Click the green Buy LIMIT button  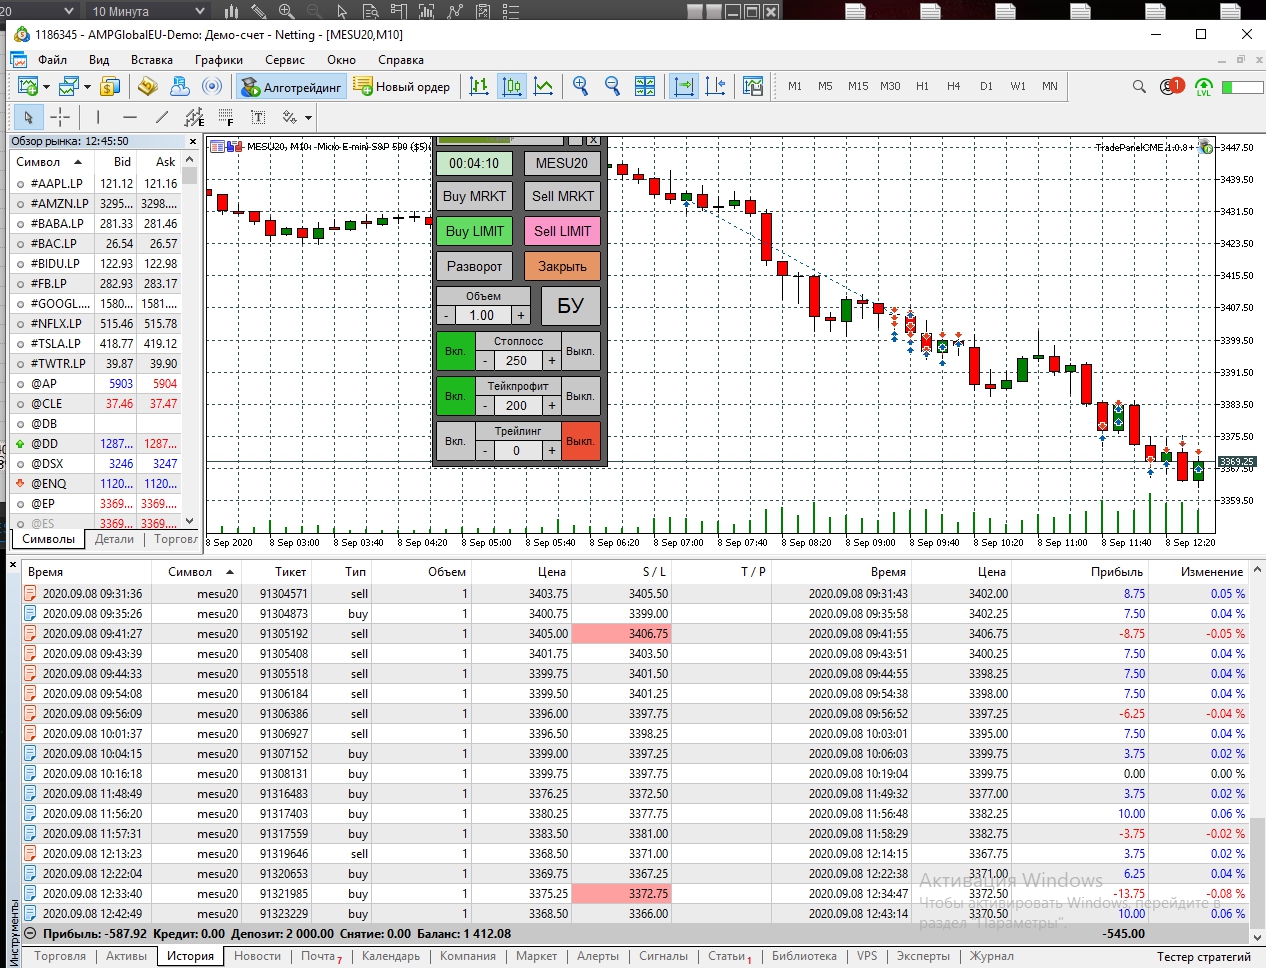pos(474,231)
